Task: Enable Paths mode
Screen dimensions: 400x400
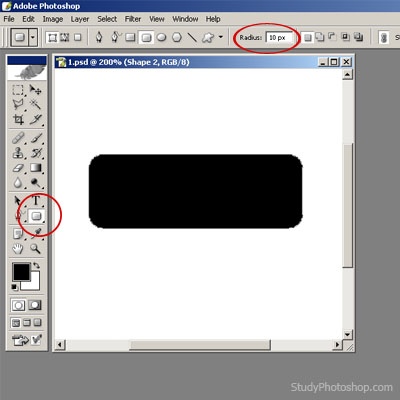Action: pos(65,37)
